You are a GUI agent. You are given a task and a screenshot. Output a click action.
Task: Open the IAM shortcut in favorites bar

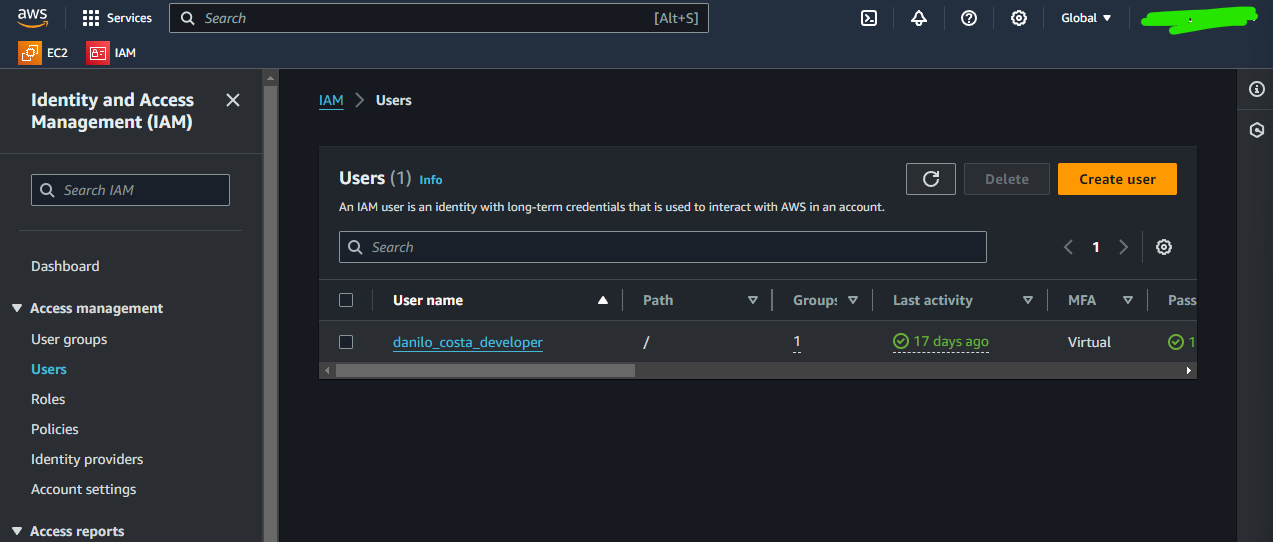tap(111, 53)
